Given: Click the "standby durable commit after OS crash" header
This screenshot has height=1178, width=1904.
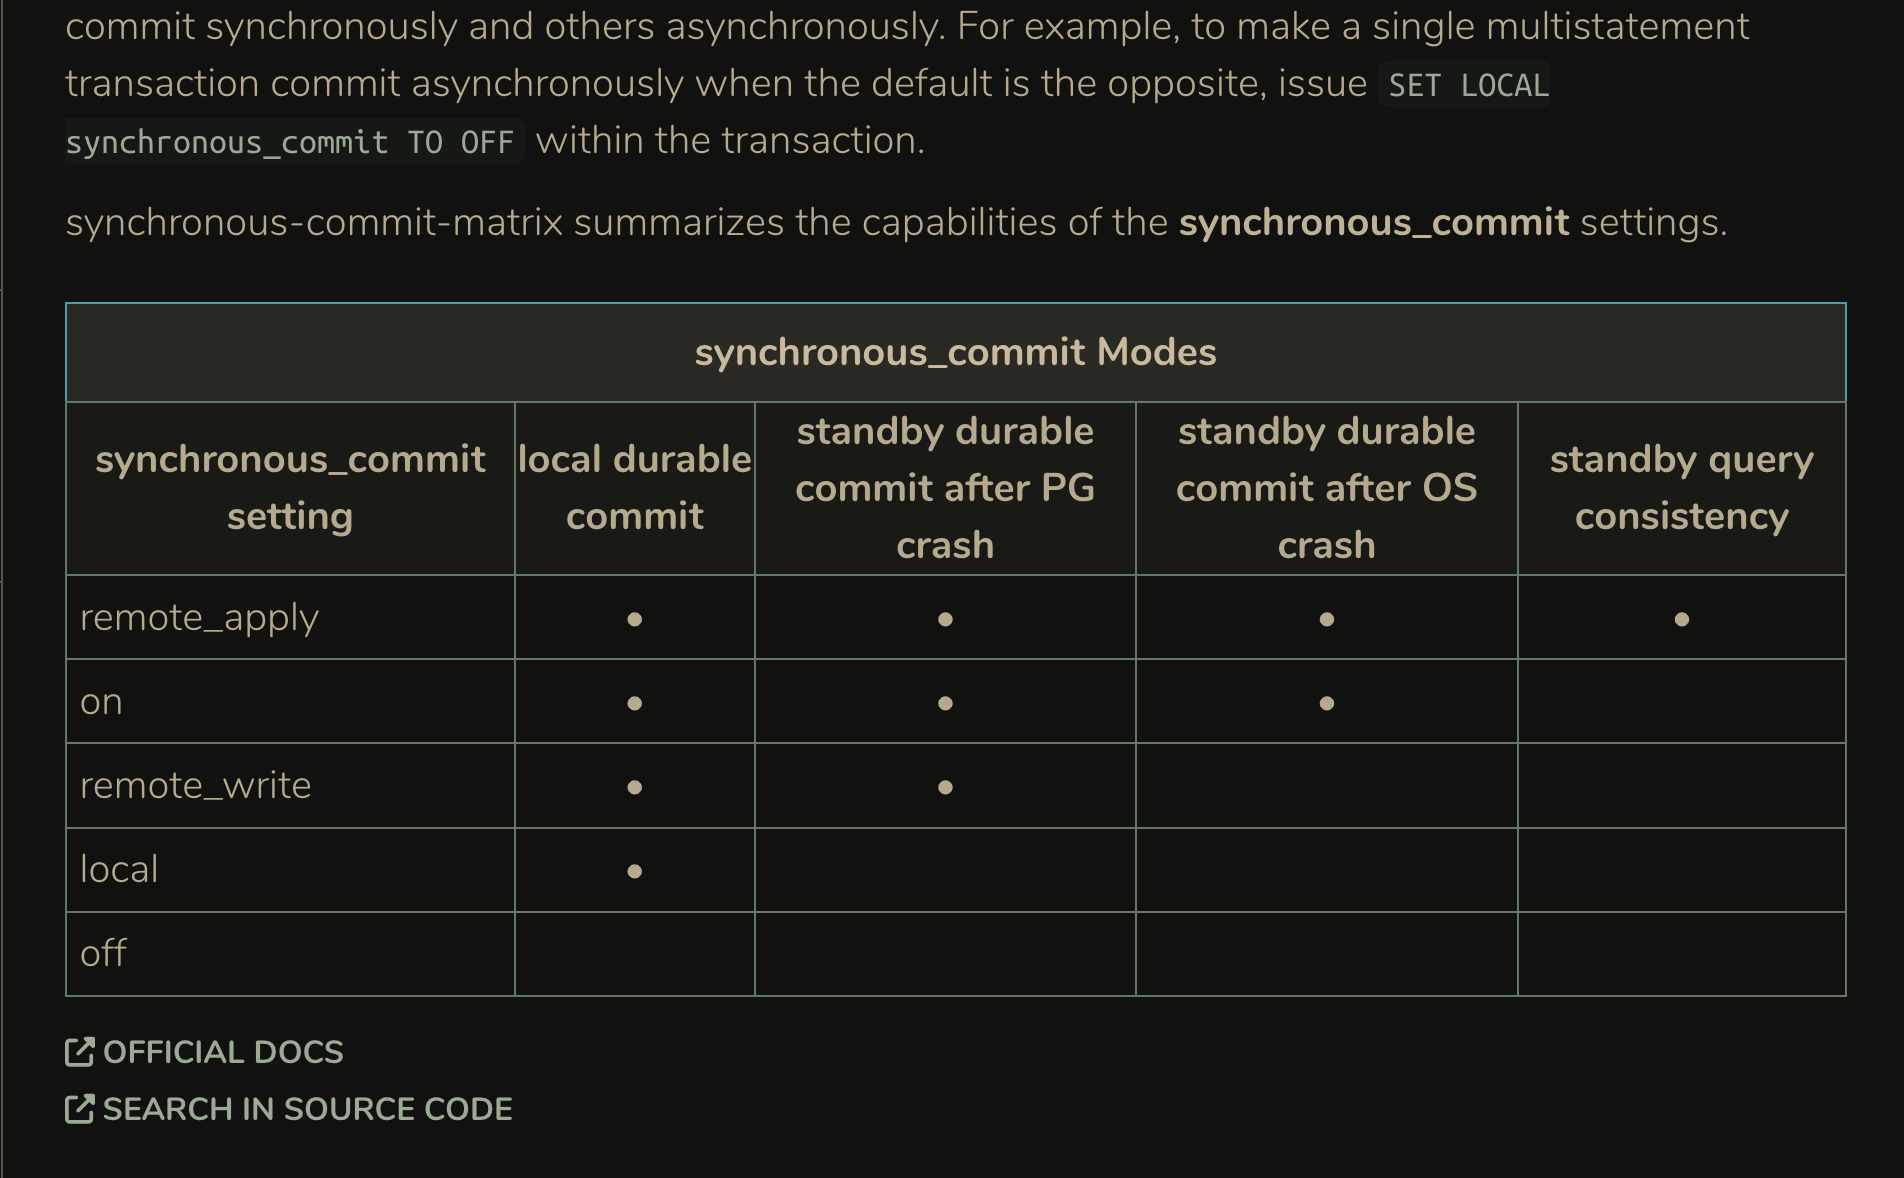Looking at the screenshot, I should [1326, 488].
